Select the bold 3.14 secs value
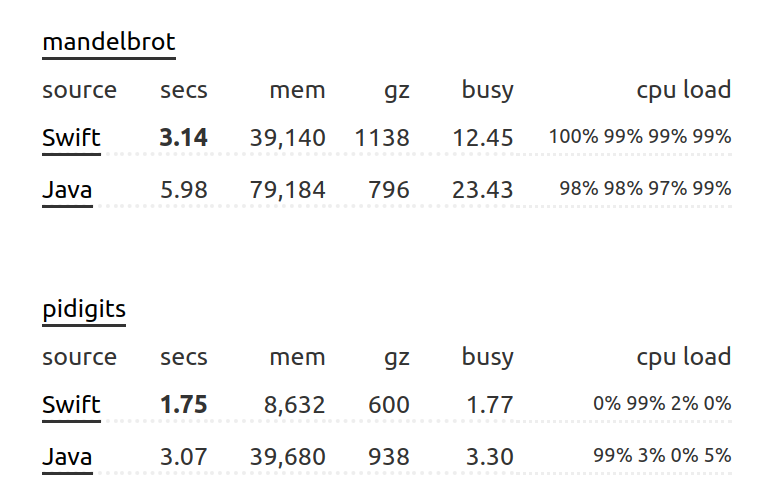This screenshot has height=492, width=765. tap(184, 138)
